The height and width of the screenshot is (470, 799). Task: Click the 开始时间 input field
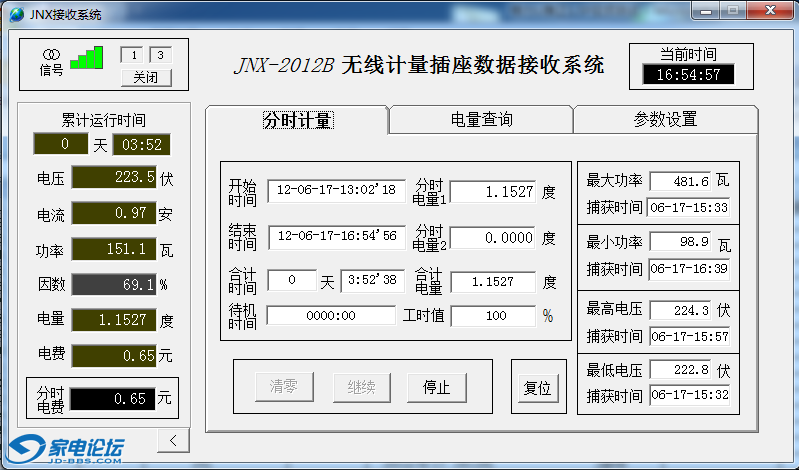(x=336, y=190)
